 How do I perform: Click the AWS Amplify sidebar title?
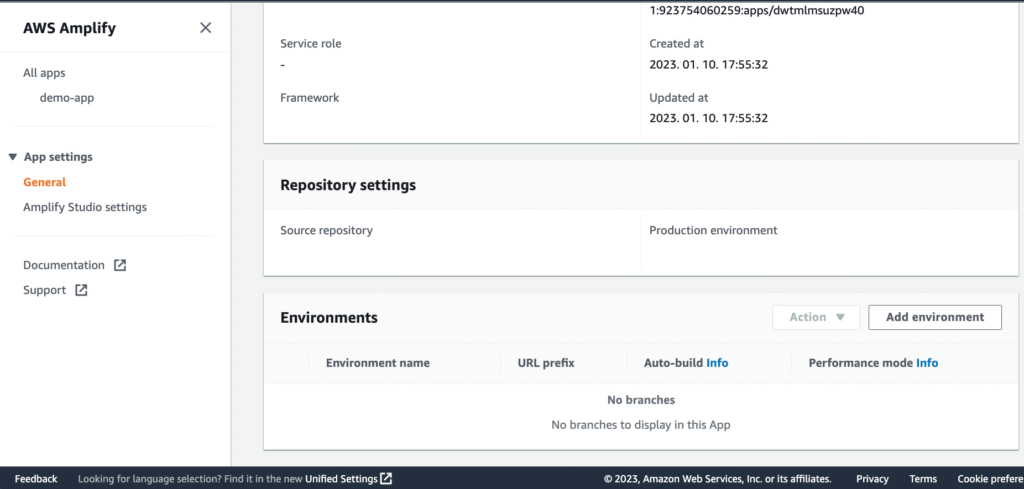coord(69,28)
